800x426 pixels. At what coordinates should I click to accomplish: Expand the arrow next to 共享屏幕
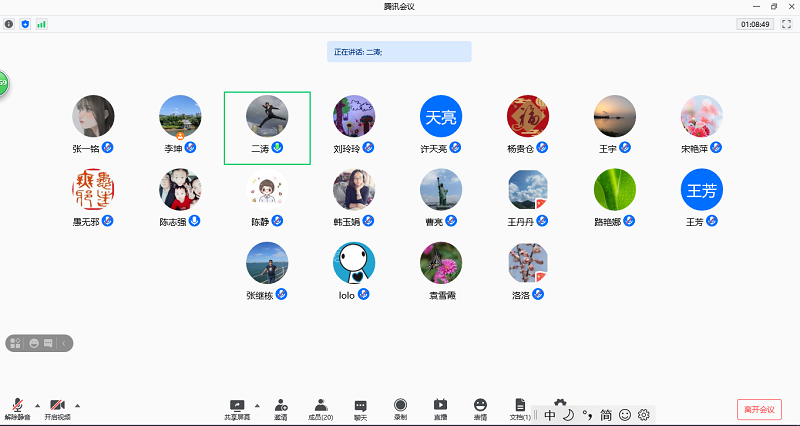point(258,404)
